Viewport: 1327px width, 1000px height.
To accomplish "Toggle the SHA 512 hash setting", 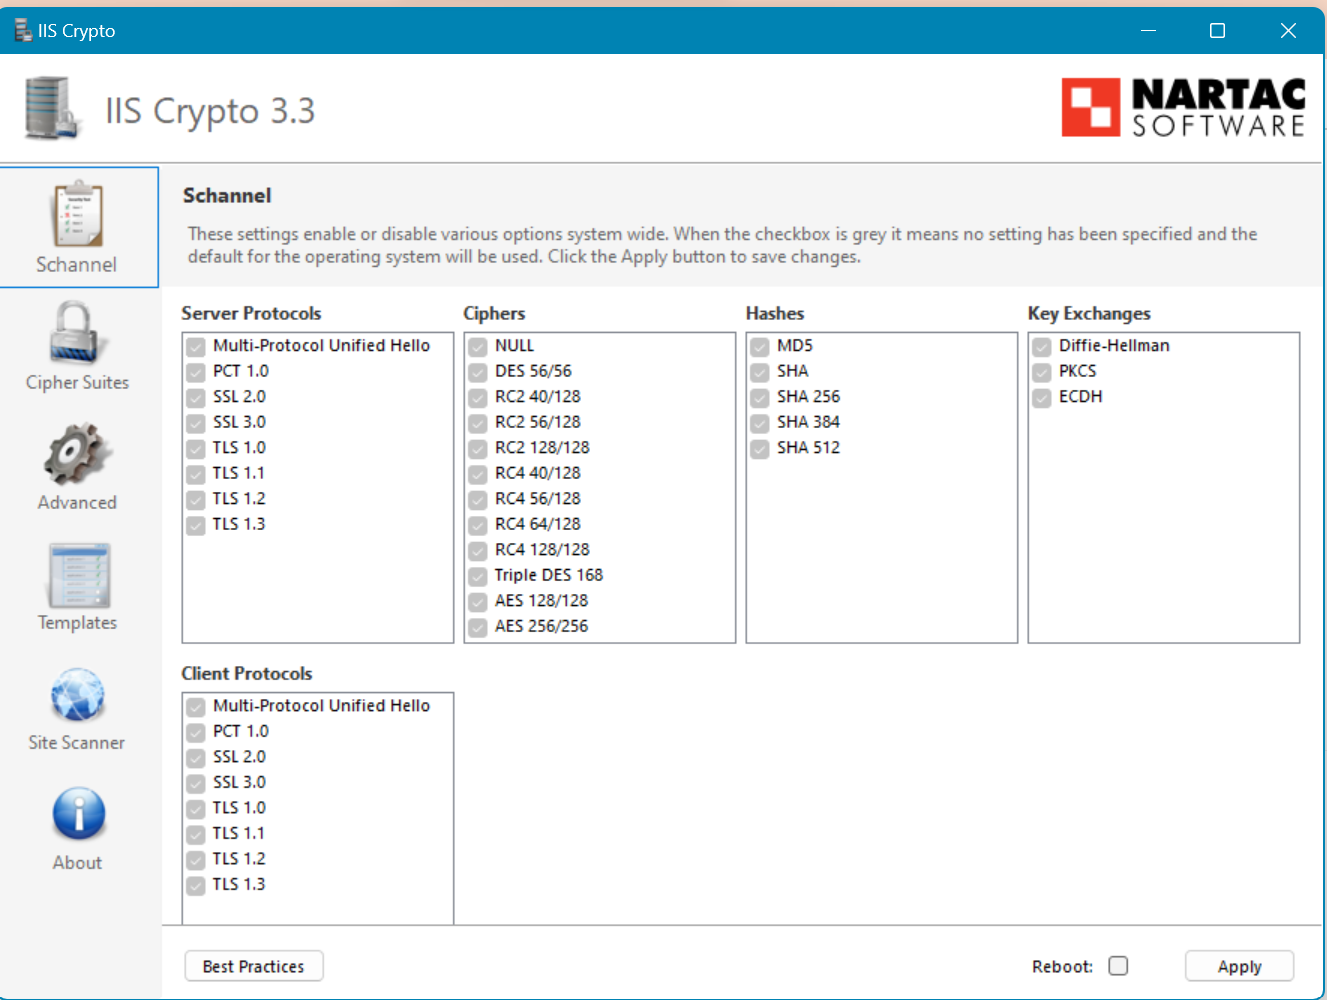I will (x=759, y=449).
